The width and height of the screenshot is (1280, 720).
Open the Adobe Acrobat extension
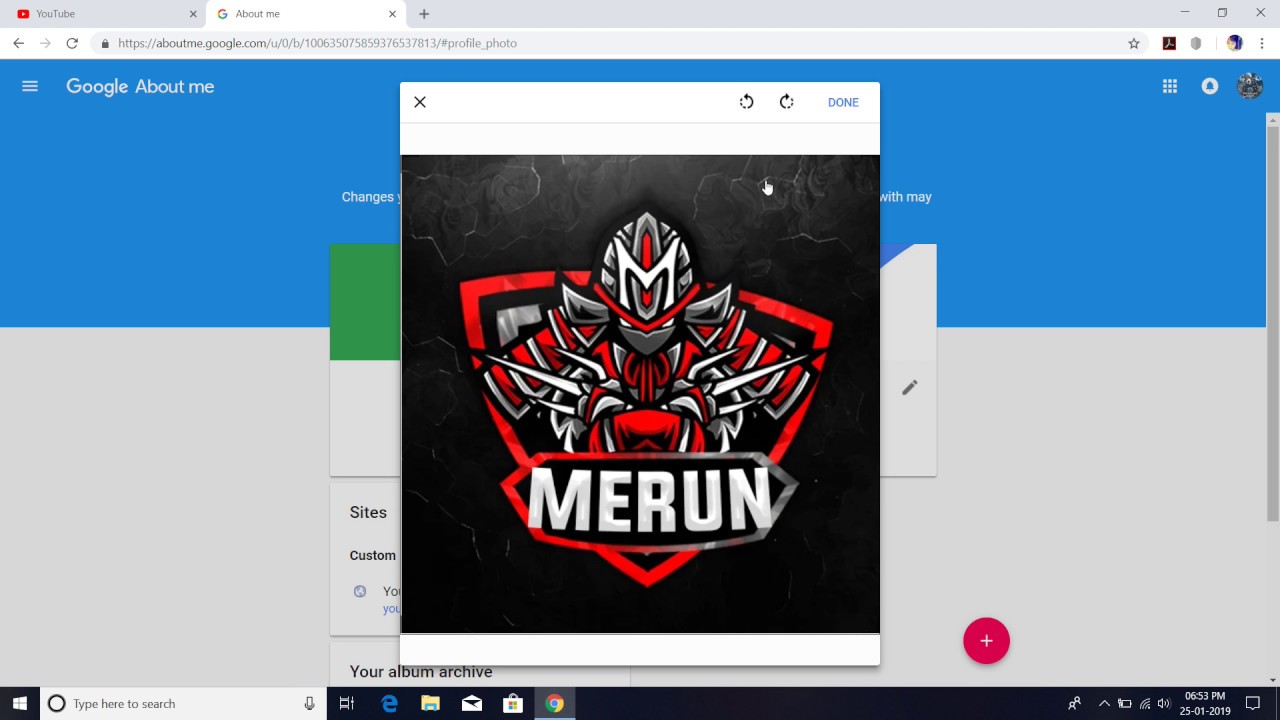click(1169, 43)
